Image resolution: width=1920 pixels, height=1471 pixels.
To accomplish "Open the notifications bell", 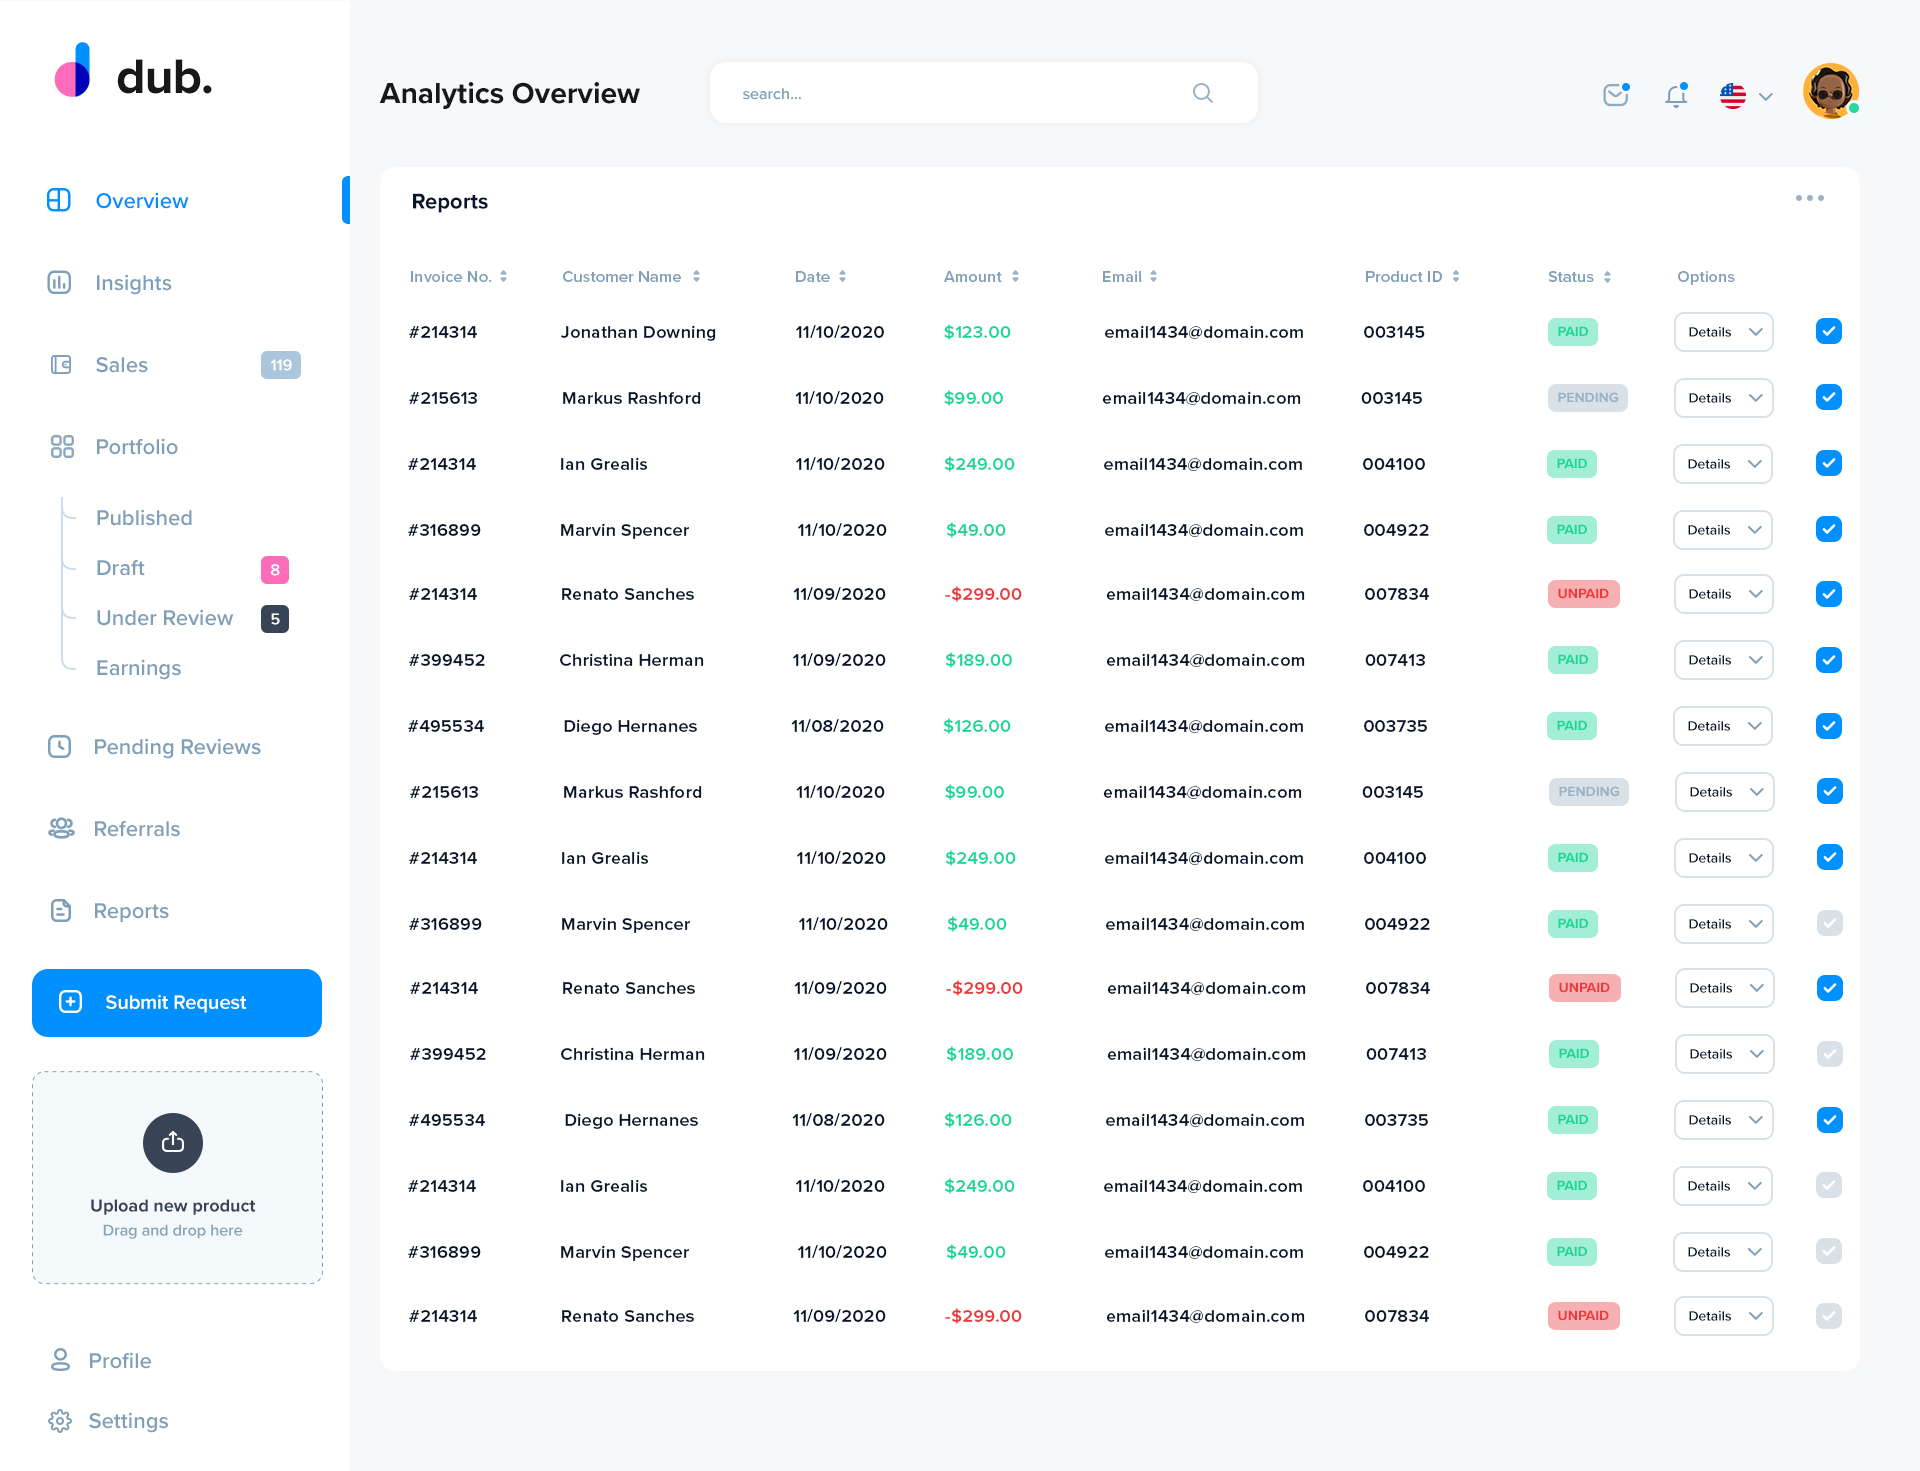I will pyautogui.click(x=1676, y=95).
